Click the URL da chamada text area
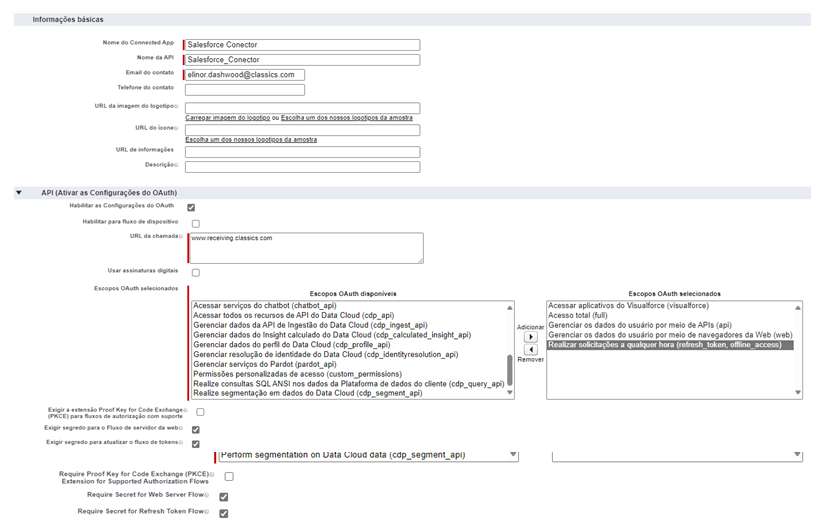 [307, 248]
